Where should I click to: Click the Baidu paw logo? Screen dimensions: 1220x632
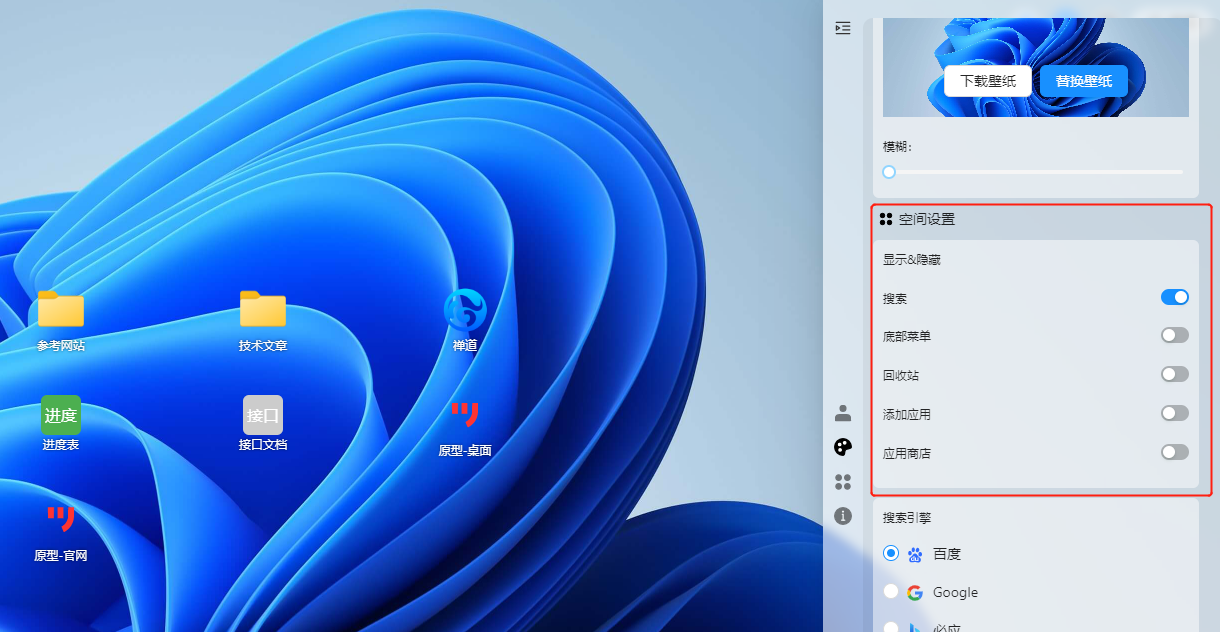[915, 554]
